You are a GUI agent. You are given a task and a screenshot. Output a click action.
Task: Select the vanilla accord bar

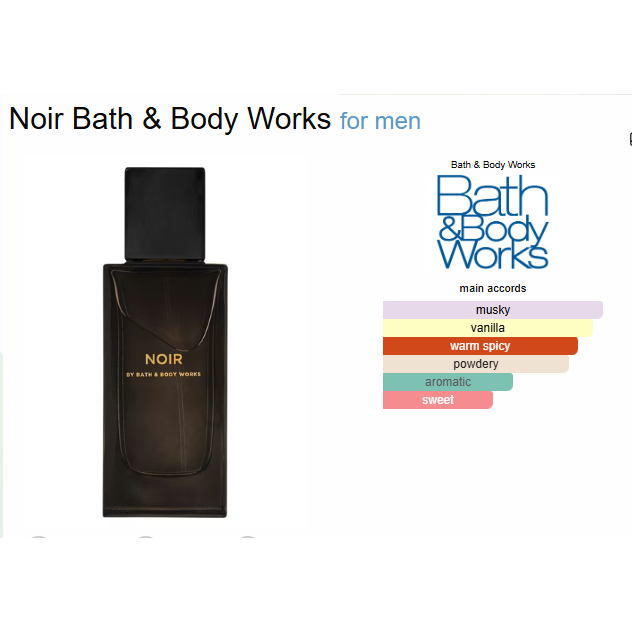[488, 328]
